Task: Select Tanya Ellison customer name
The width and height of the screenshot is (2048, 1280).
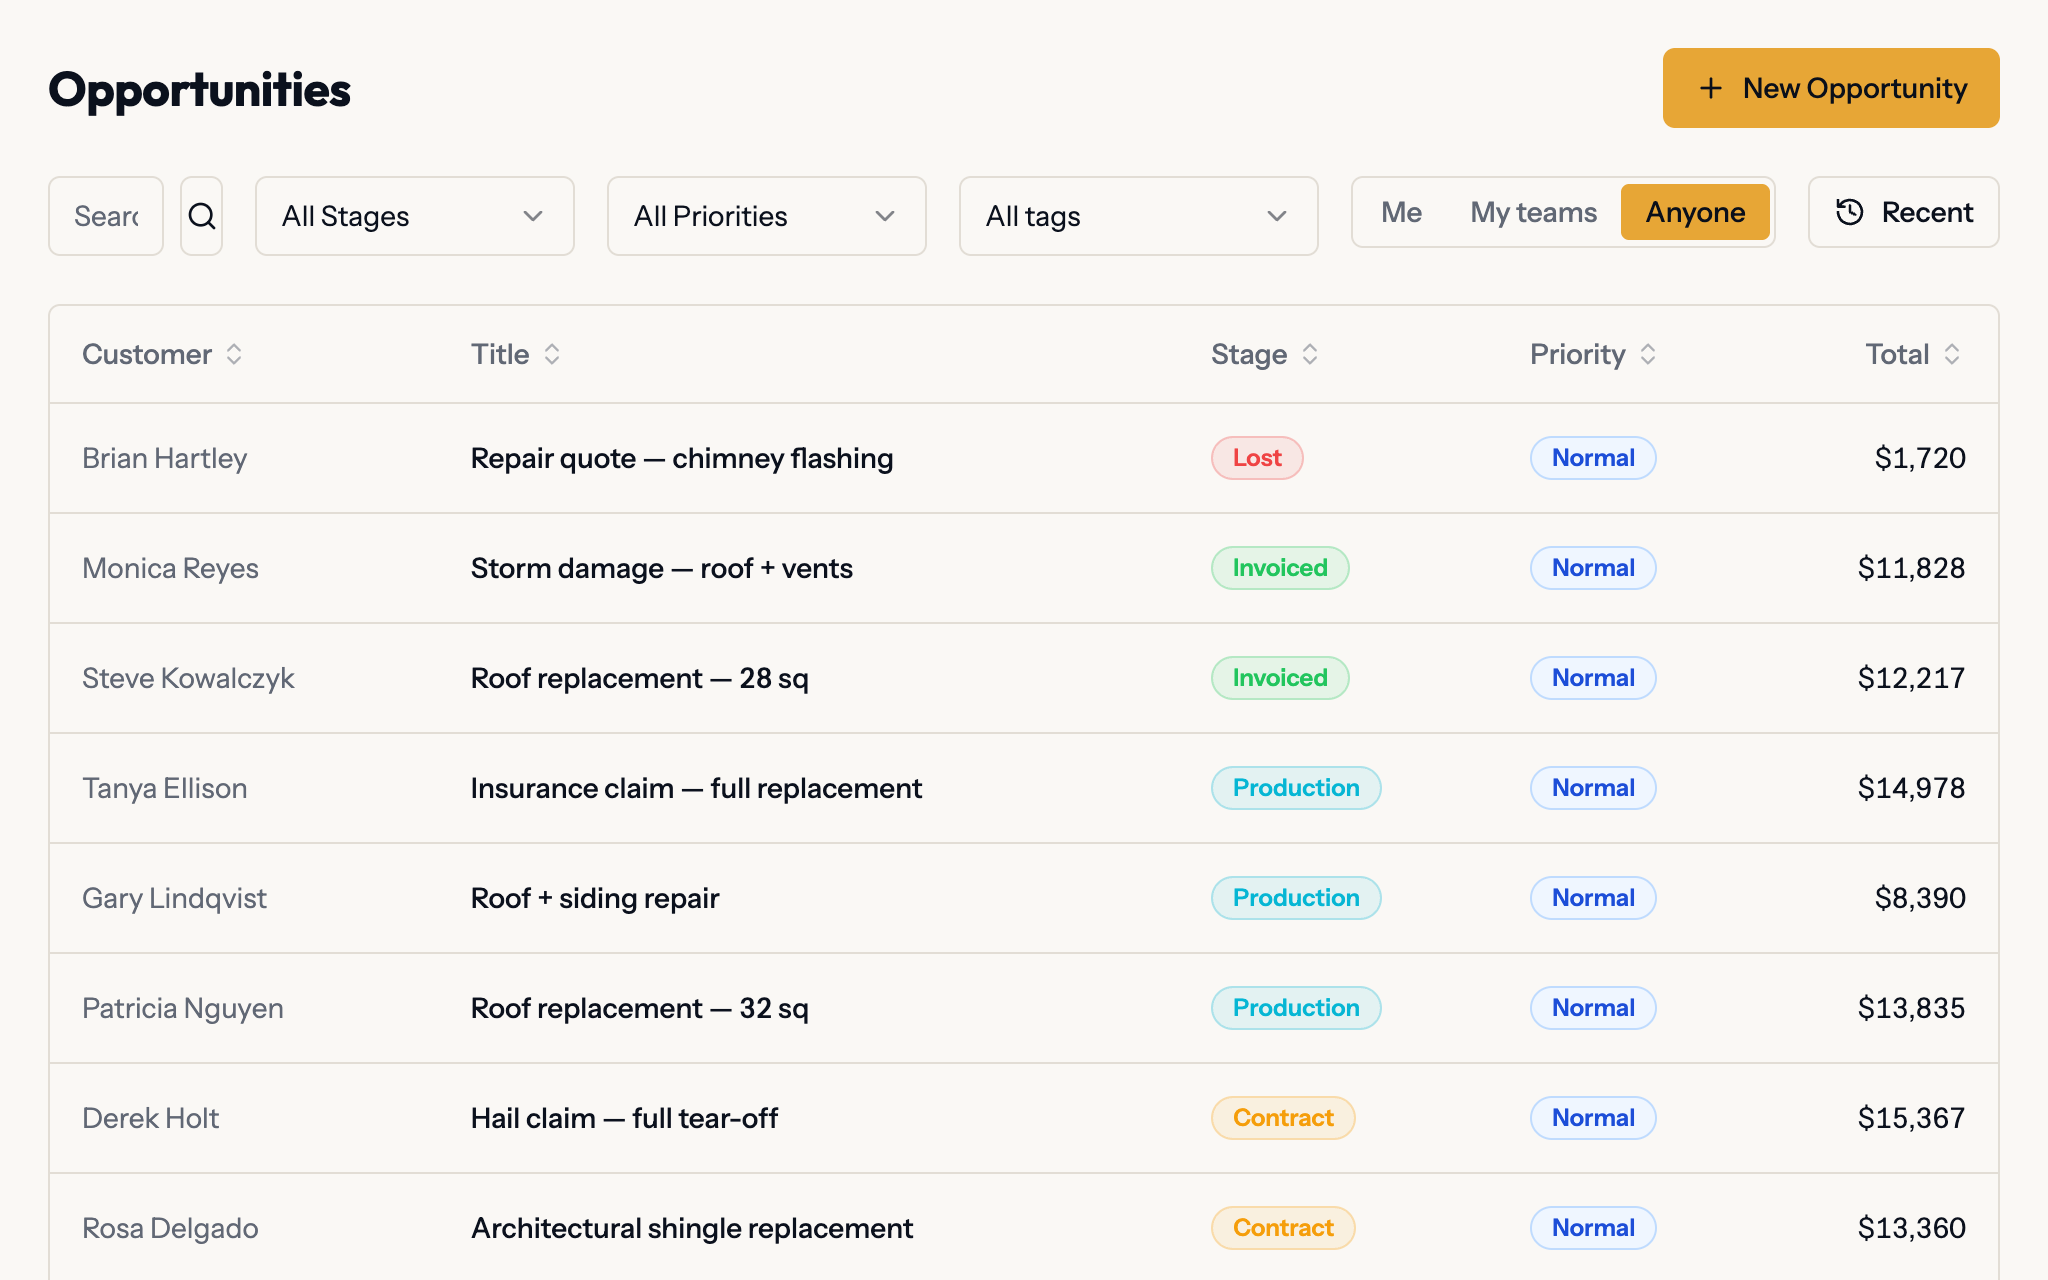Action: 164,788
